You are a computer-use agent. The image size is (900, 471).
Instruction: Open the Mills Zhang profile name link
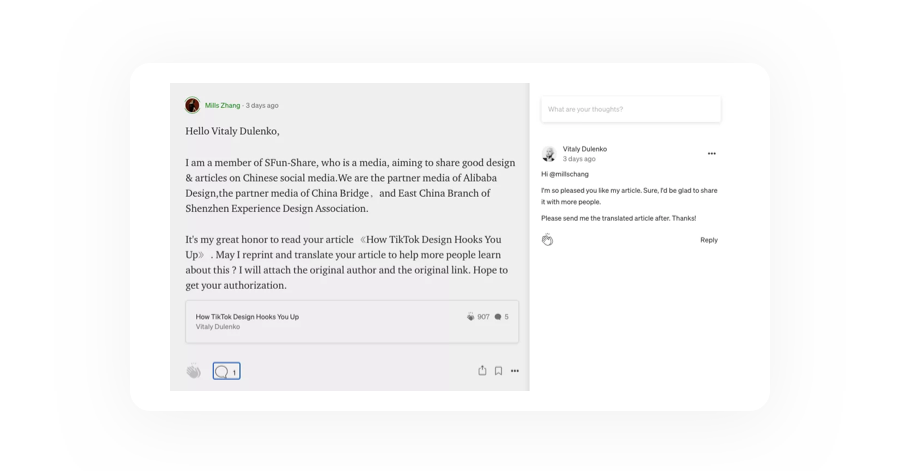222,105
